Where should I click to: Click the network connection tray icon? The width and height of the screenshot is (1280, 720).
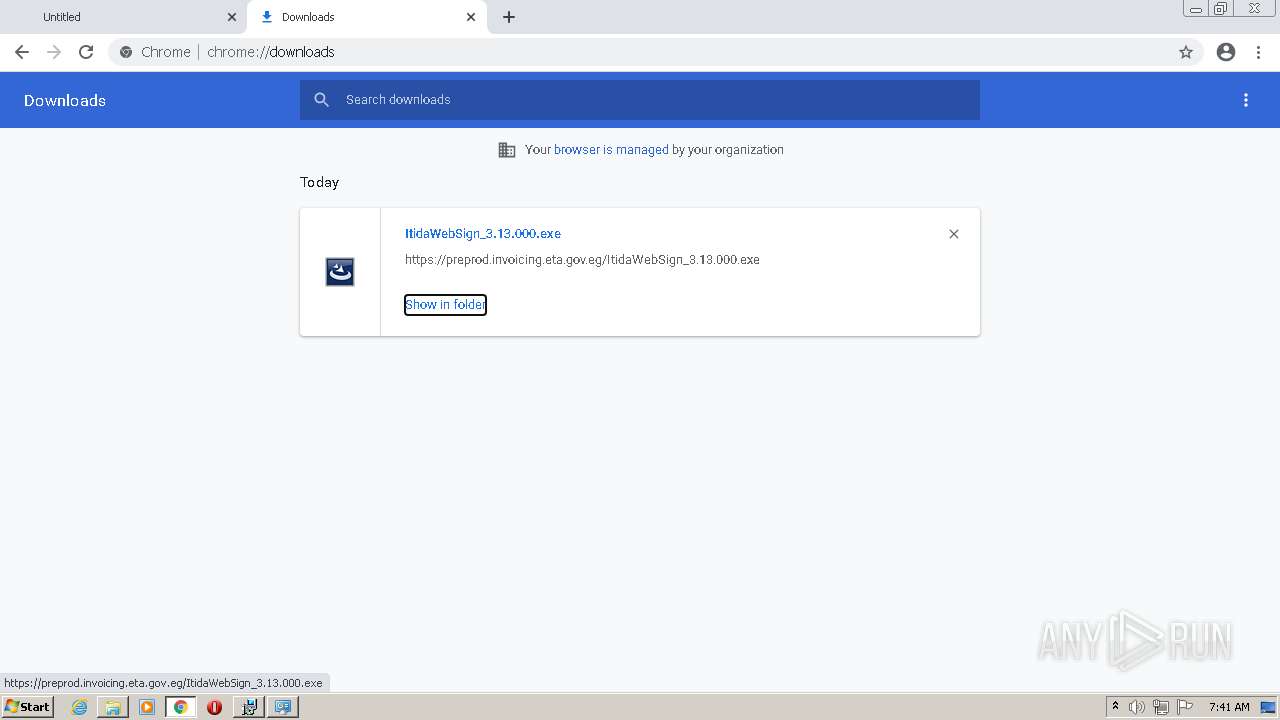click(x=1161, y=707)
